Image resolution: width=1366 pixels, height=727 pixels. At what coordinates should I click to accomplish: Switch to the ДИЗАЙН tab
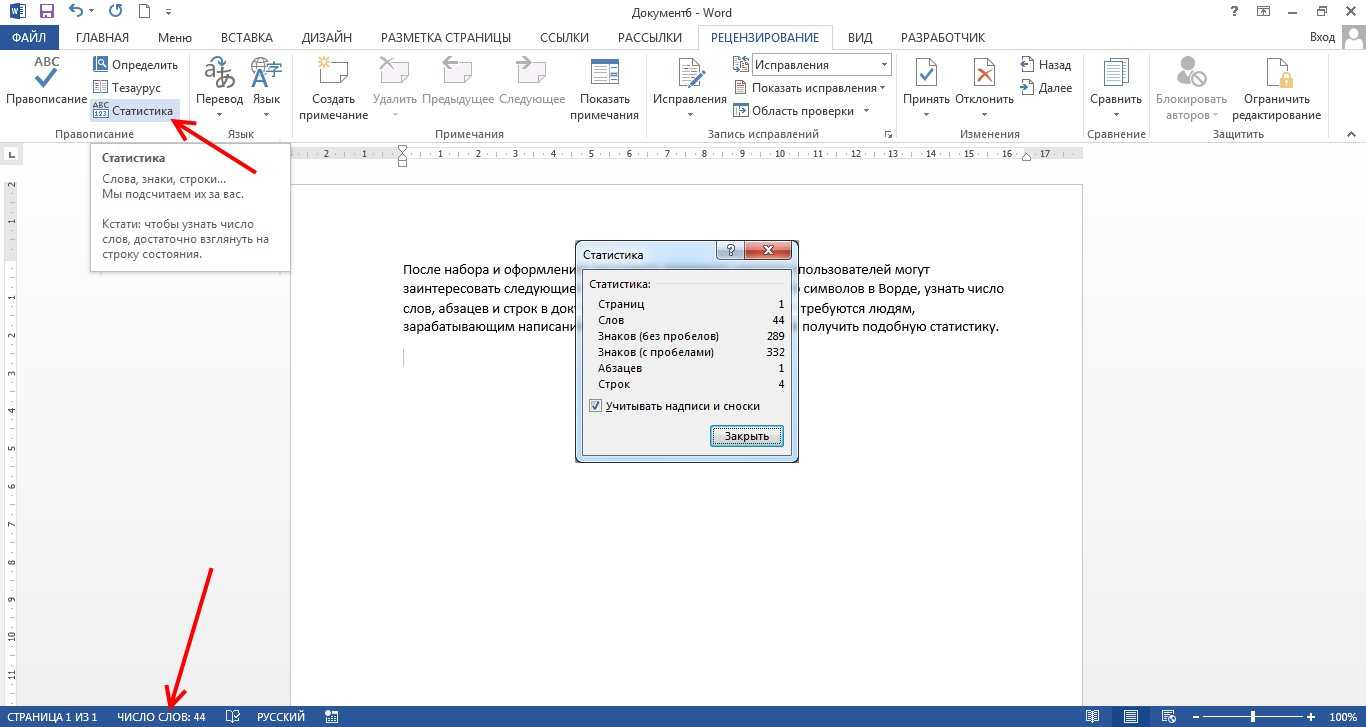[326, 37]
